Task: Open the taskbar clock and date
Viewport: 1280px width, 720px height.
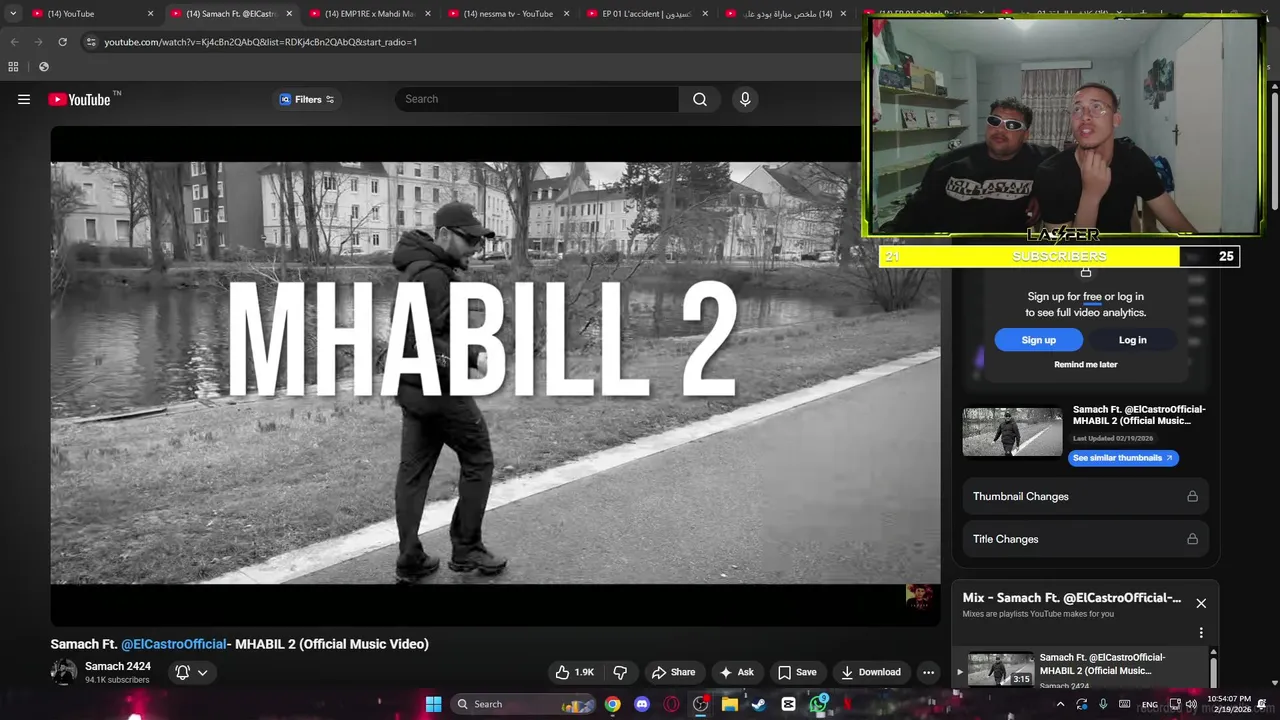Action: [1228, 704]
